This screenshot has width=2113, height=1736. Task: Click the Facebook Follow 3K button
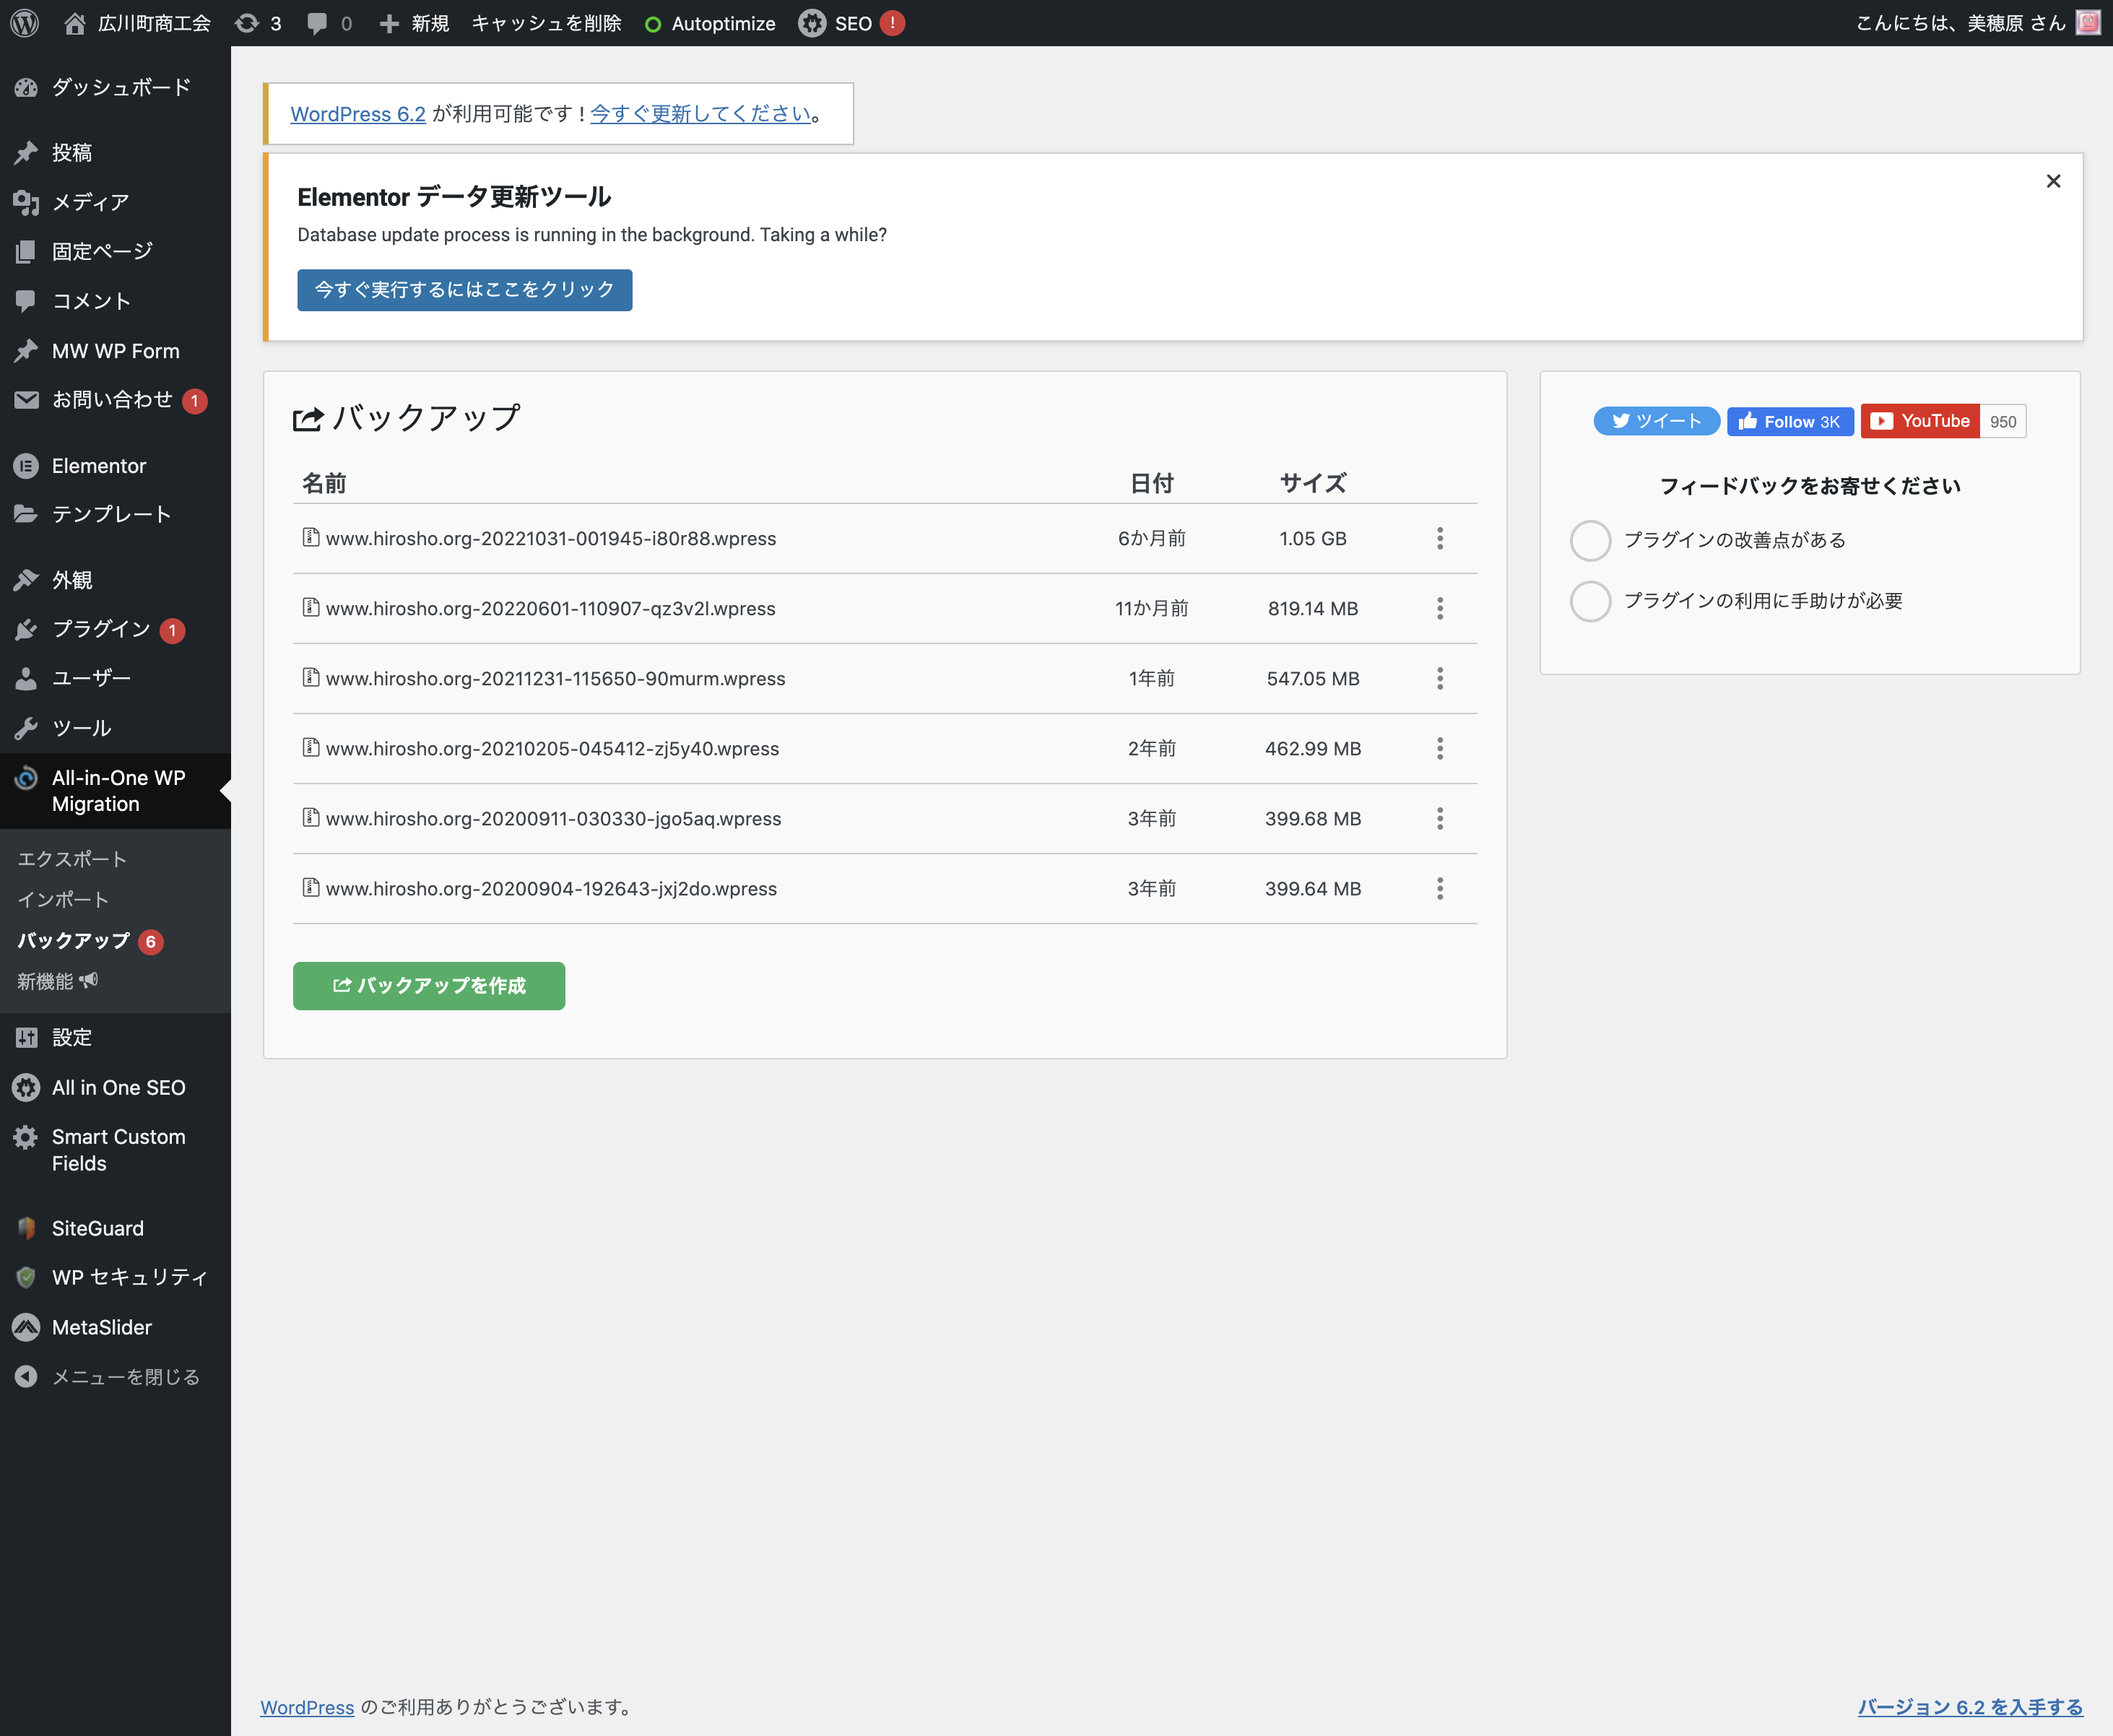[x=1790, y=421]
